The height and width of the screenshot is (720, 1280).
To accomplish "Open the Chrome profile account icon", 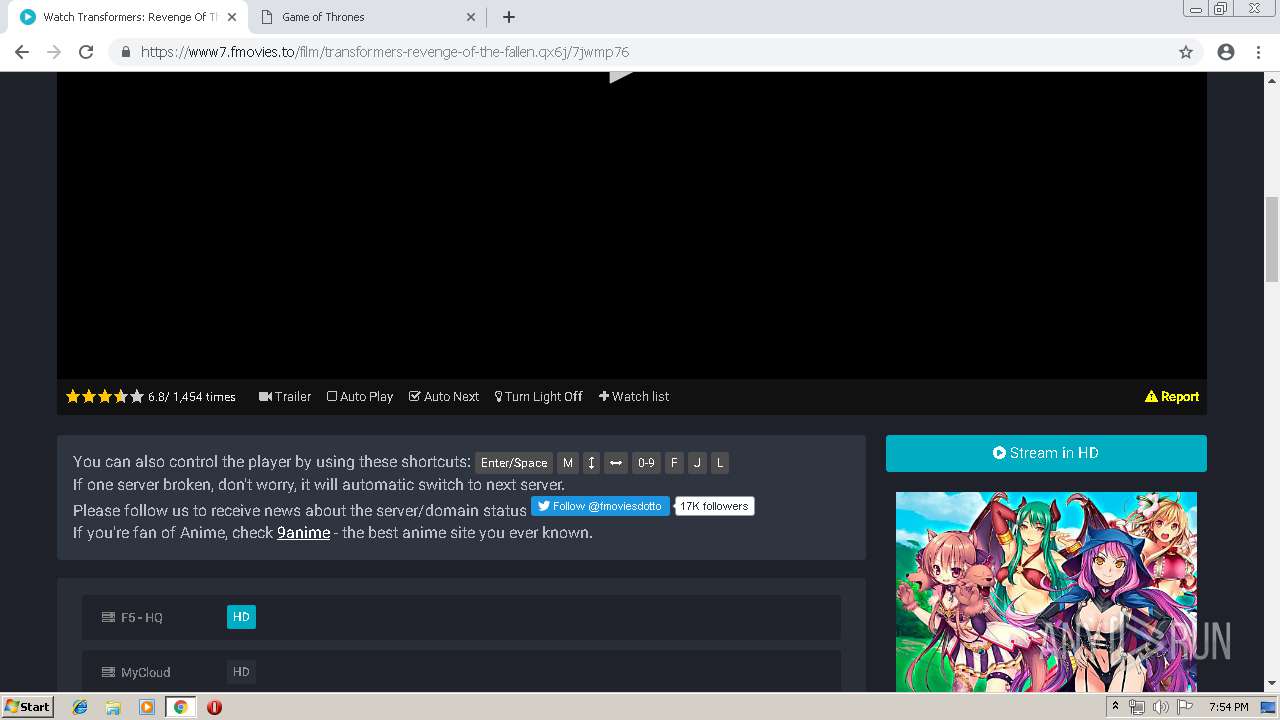I will point(1226,52).
